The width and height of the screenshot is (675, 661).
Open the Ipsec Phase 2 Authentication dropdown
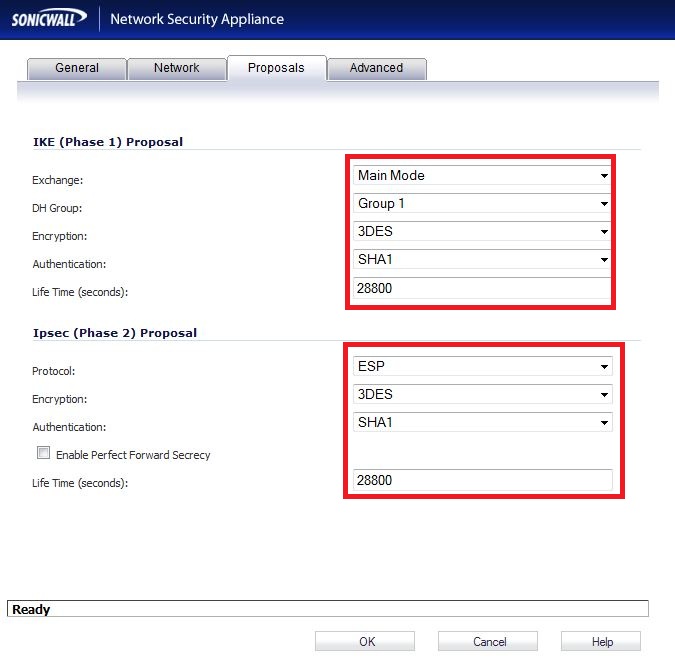[483, 423]
